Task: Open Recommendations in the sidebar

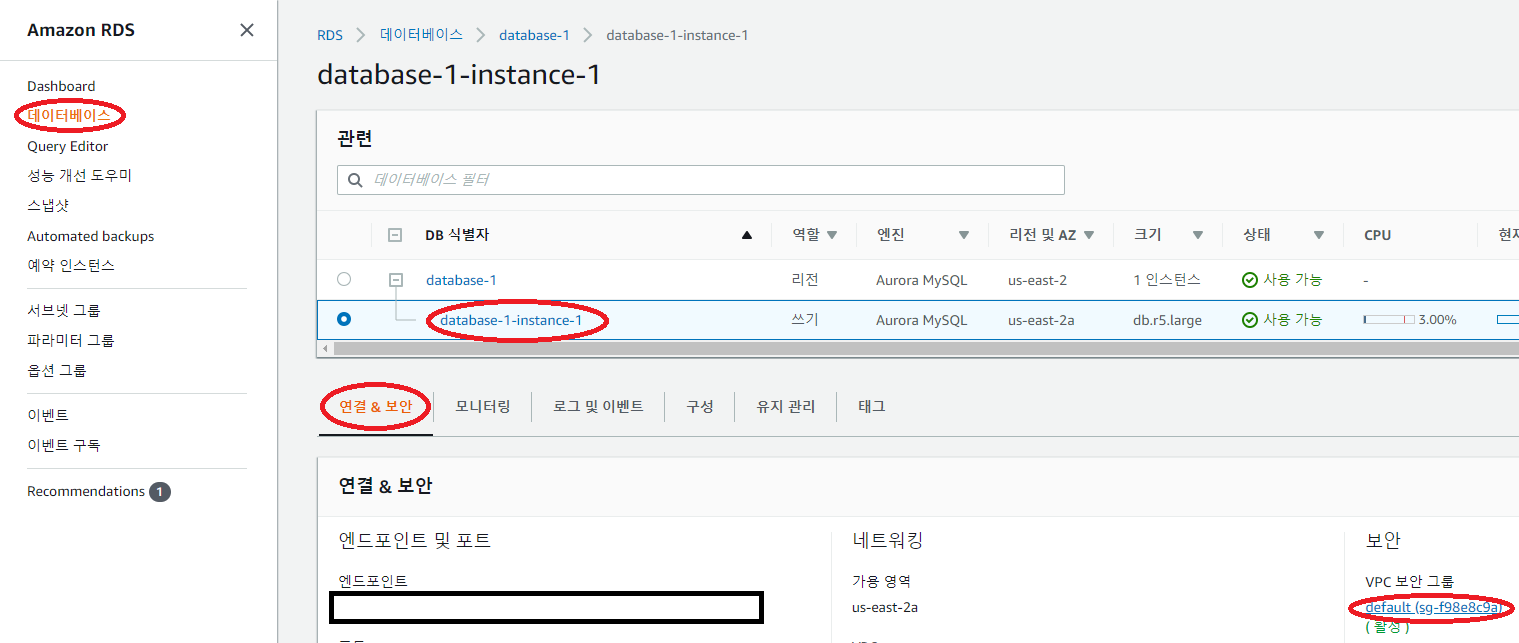Action: [x=86, y=491]
